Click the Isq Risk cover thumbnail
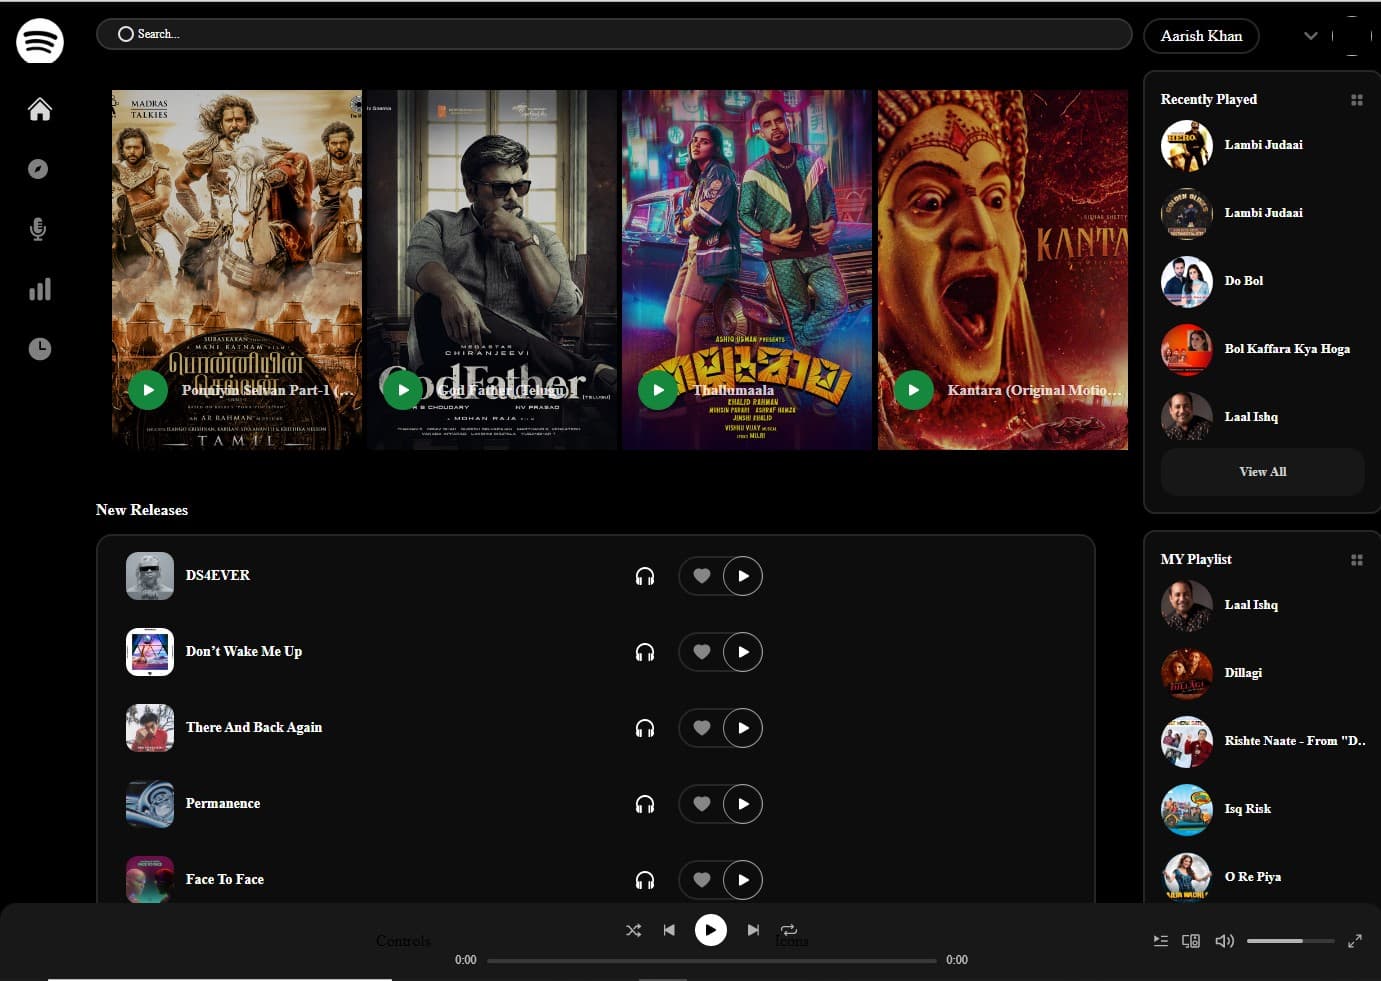Image resolution: width=1381 pixels, height=981 pixels. click(1187, 809)
